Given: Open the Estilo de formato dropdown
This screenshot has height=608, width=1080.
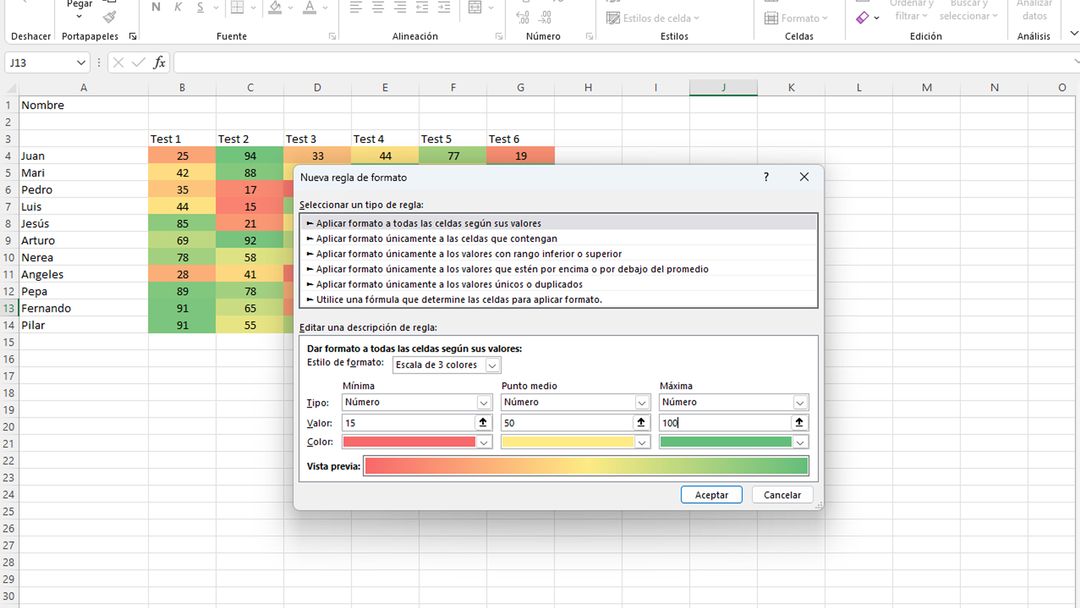Looking at the screenshot, I should tap(446, 365).
